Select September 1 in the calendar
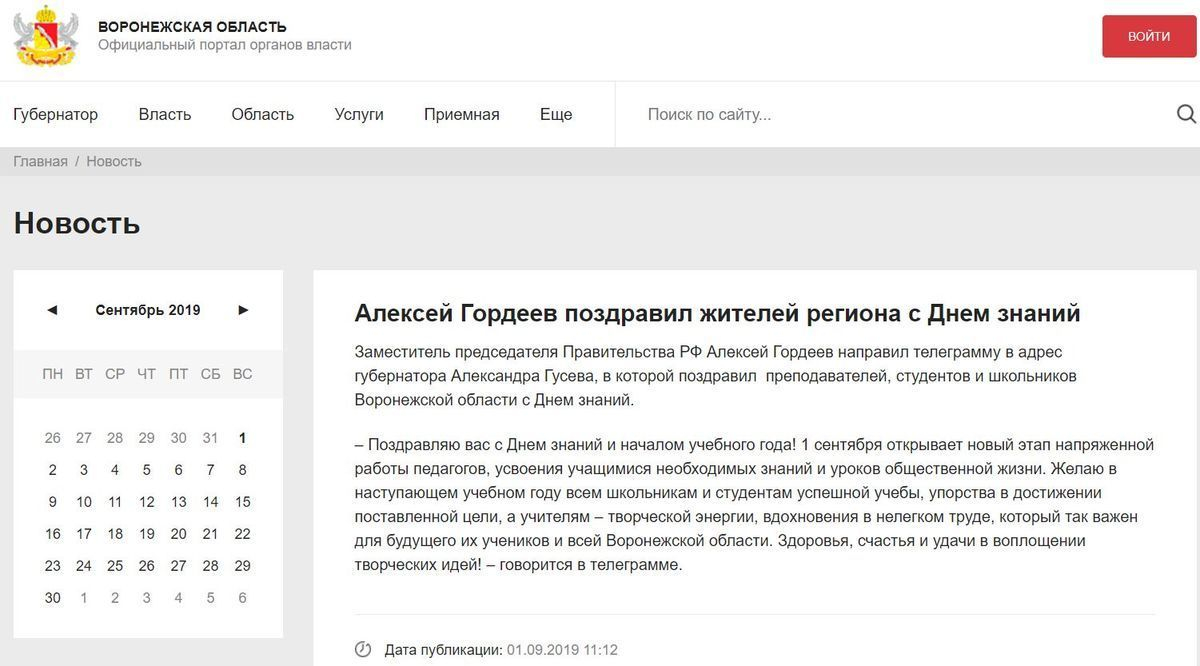The width and height of the screenshot is (1200, 666). tap(242, 438)
